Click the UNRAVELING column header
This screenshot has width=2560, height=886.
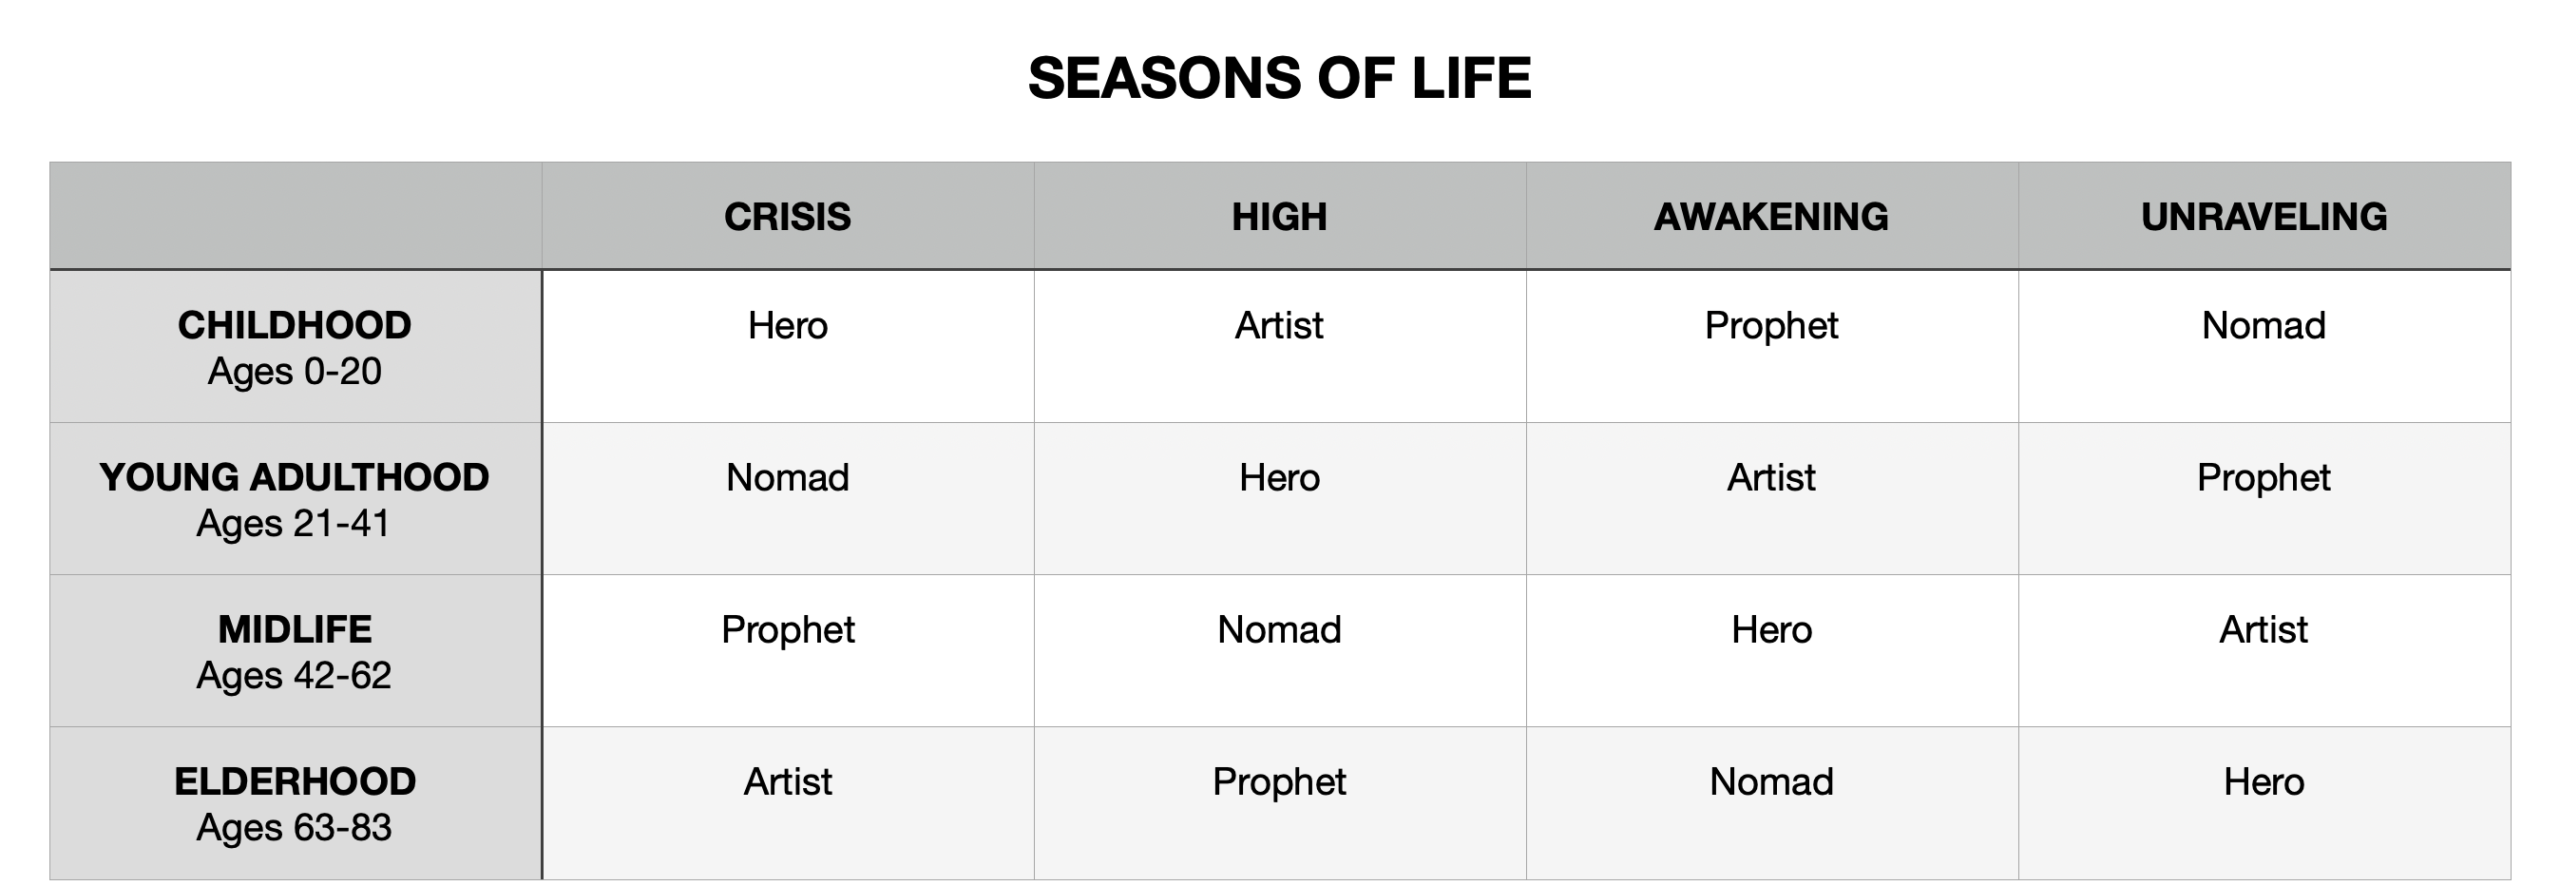click(2264, 217)
